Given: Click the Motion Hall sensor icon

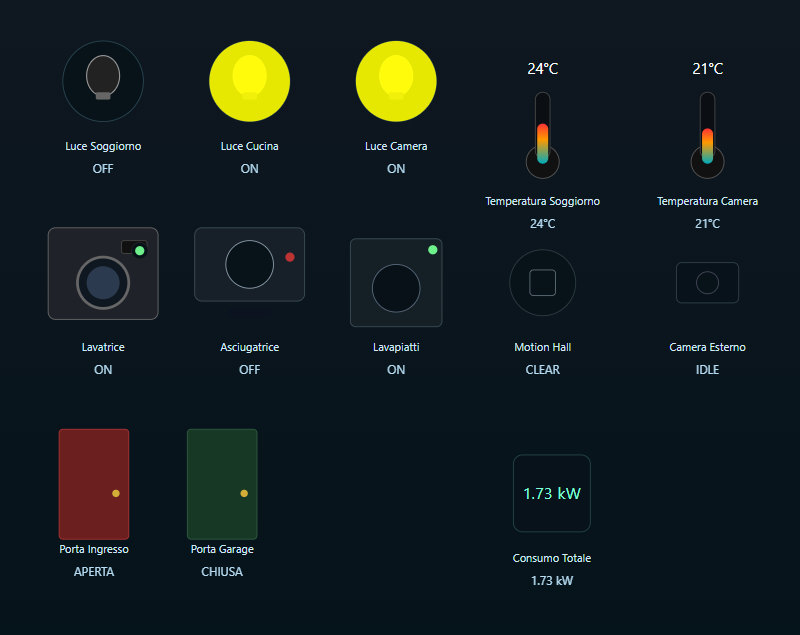Looking at the screenshot, I should click(542, 283).
